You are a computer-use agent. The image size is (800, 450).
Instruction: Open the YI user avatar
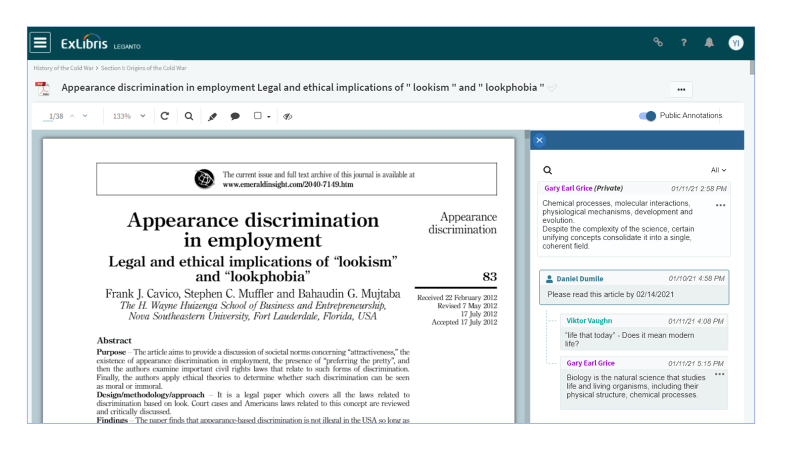point(736,42)
